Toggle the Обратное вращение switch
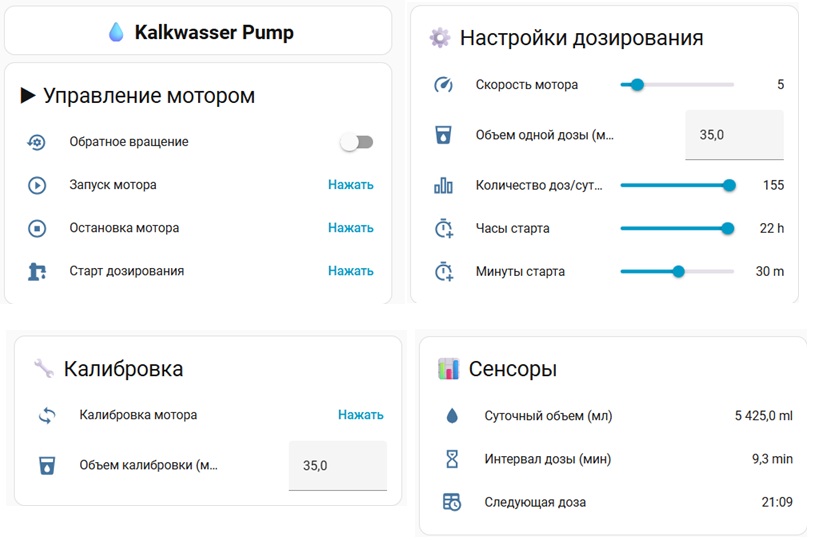The image size is (817, 543). 356,142
